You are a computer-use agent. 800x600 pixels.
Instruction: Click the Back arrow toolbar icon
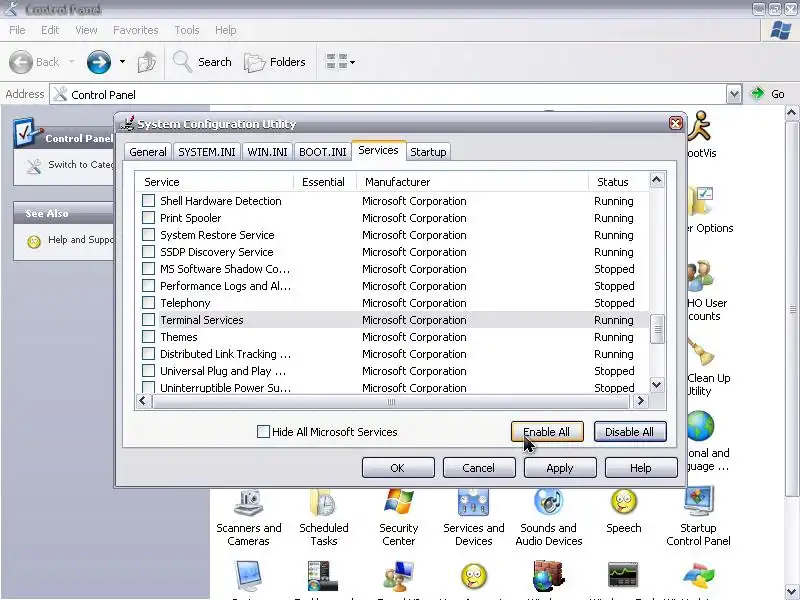(x=21, y=62)
